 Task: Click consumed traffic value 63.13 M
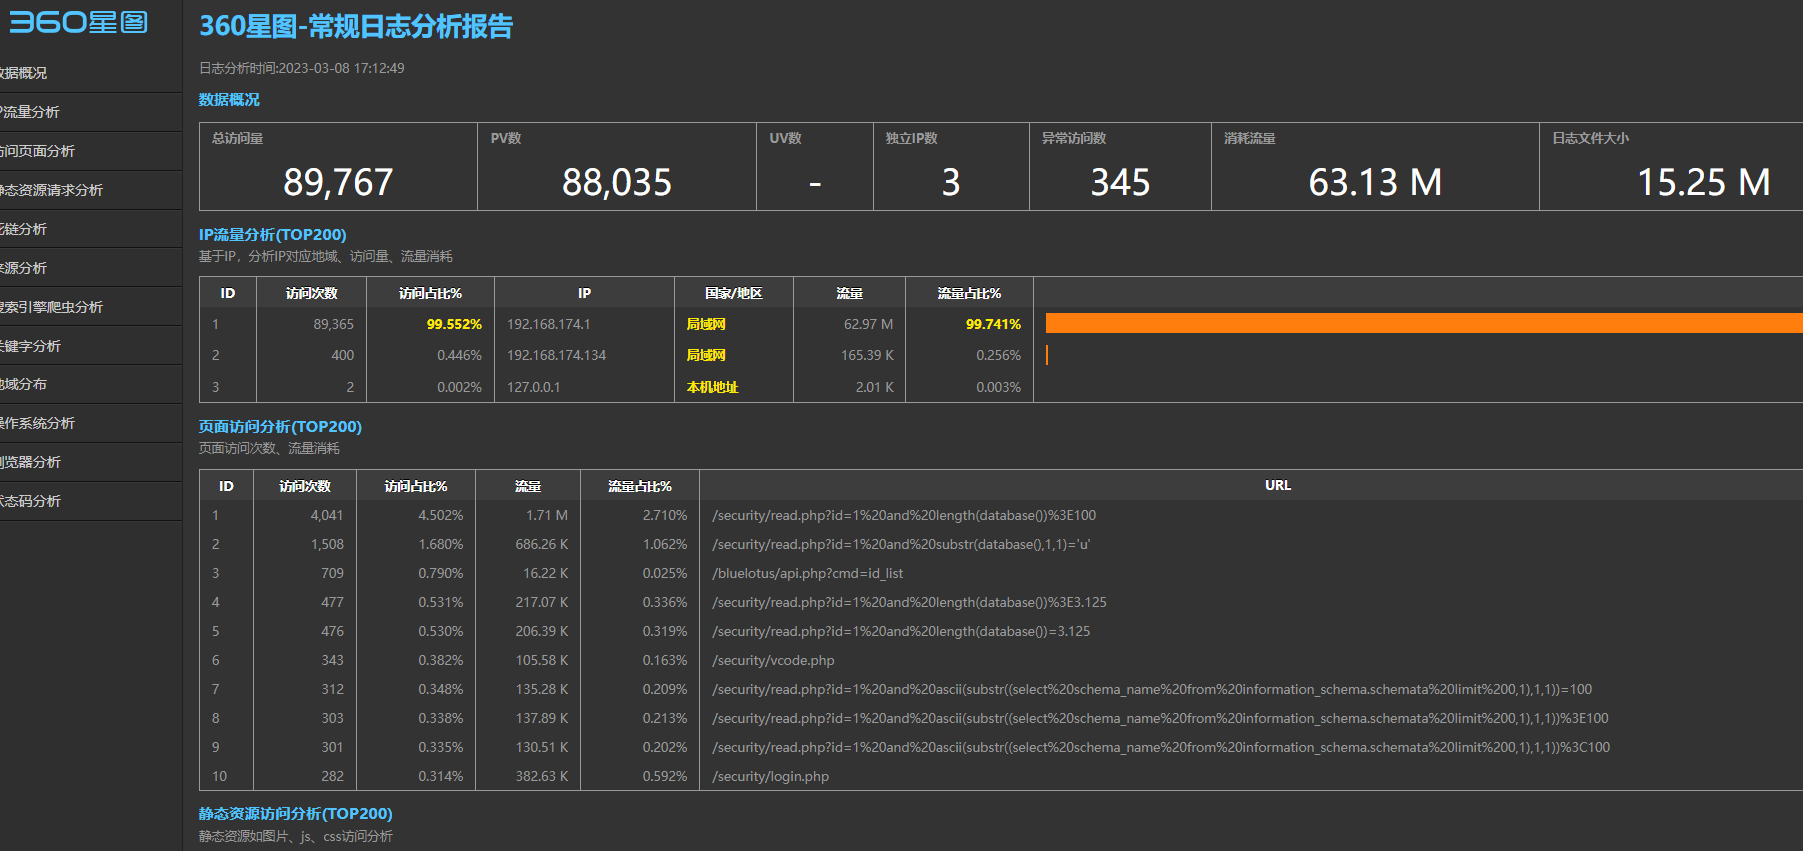point(1375,182)
